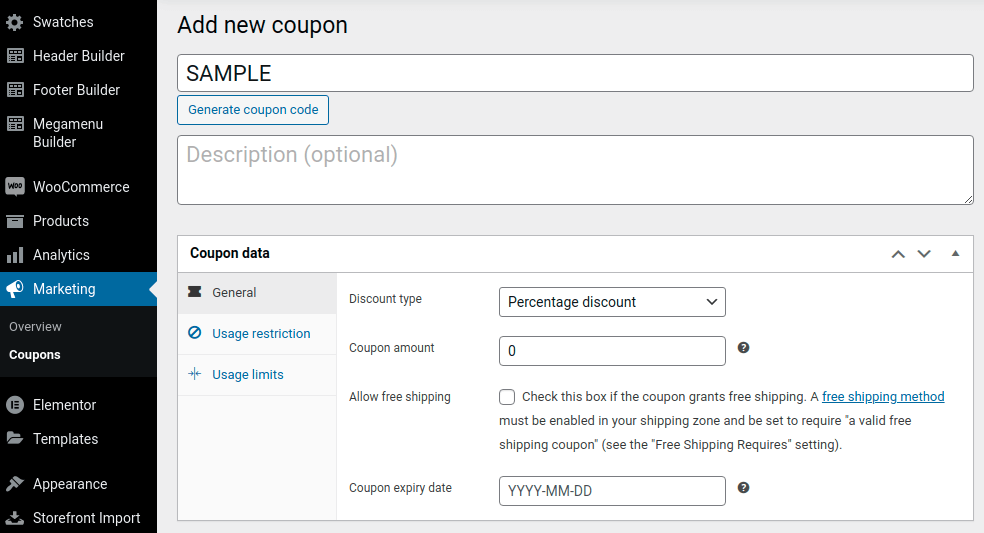The image size is (984, 533).
Task: Click the Appearance paintbrush icon
Action: click(x=15, y=484)
